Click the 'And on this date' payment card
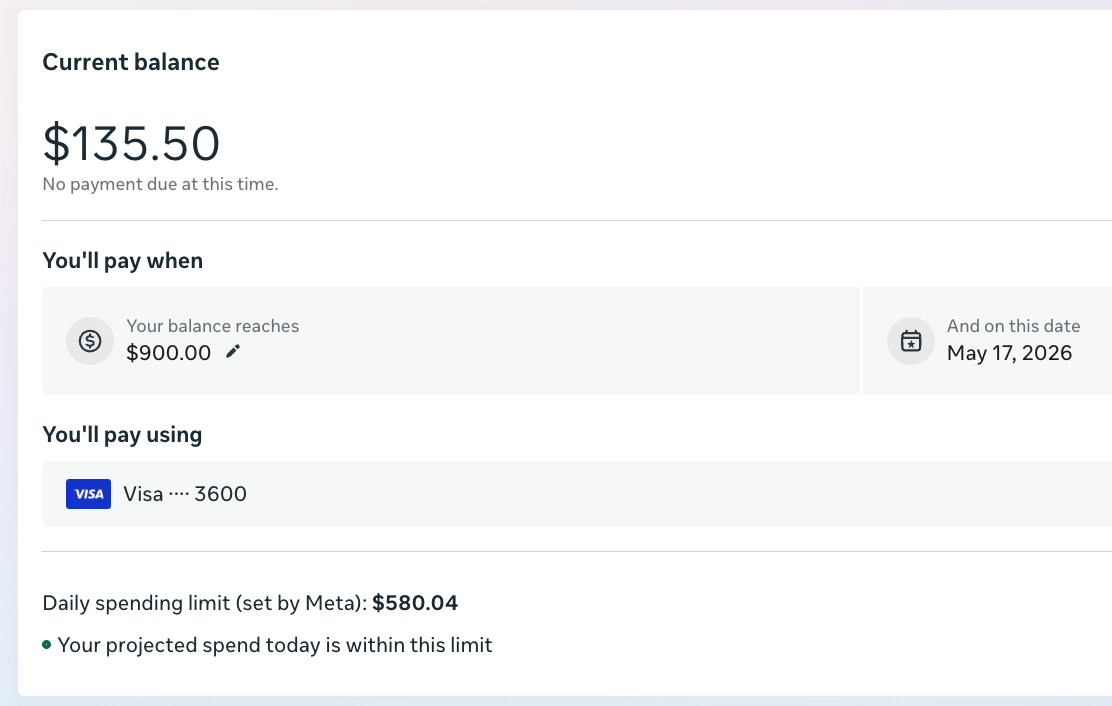Image resolution: width=1112 pixels, height=706 pixels. pyautogui.click(x=1000, y=340)
